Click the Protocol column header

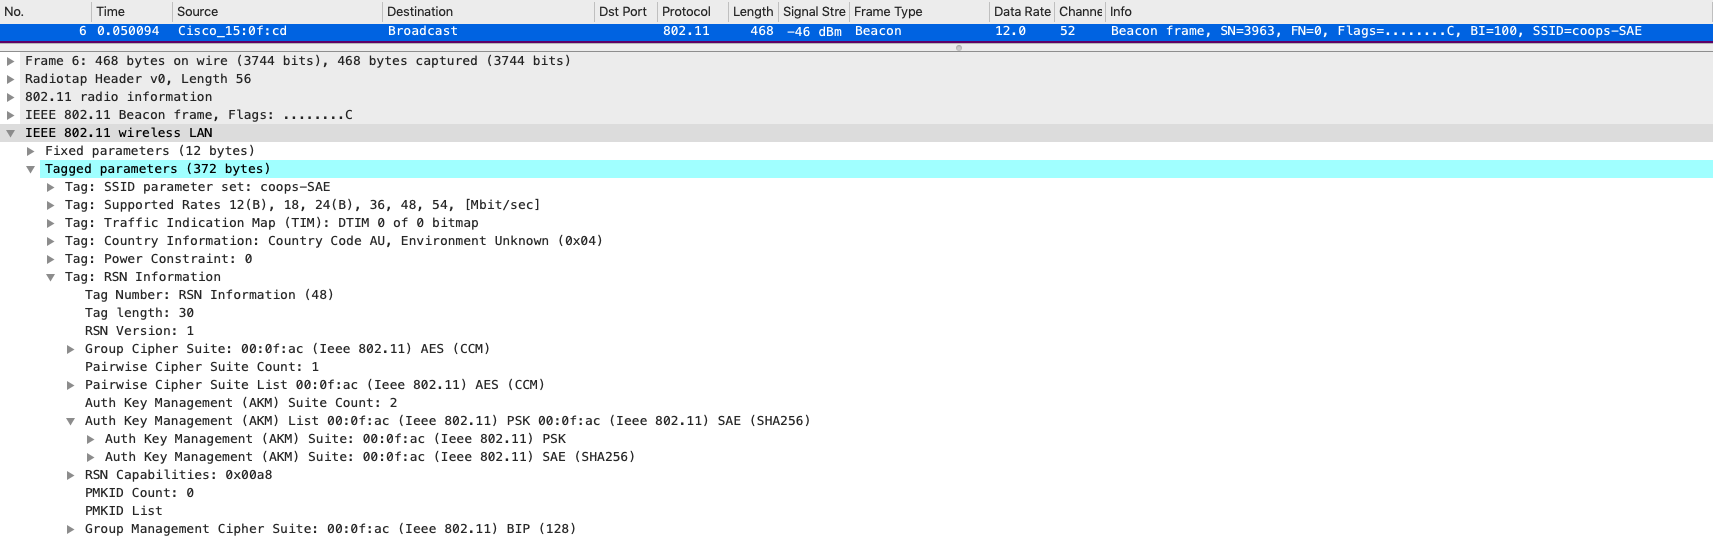(686, 12)
